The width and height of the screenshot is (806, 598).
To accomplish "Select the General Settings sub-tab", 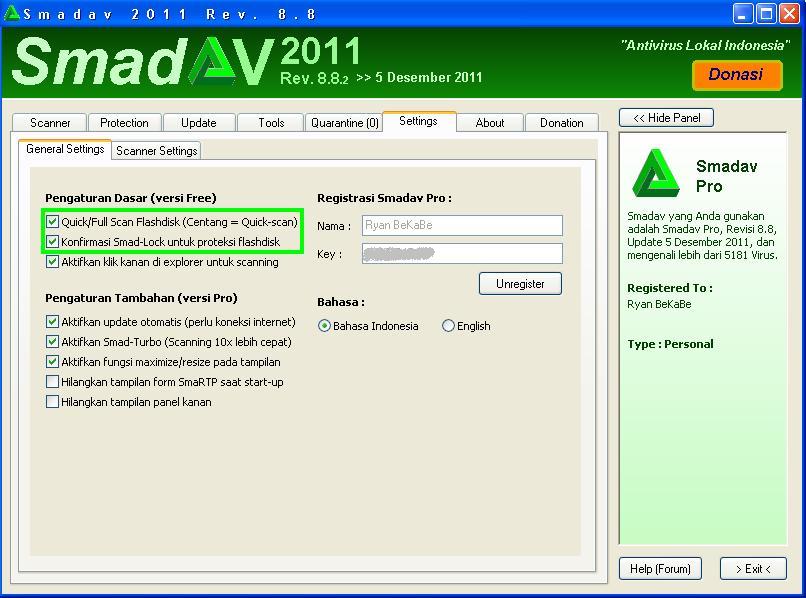I will pos(65,149).
